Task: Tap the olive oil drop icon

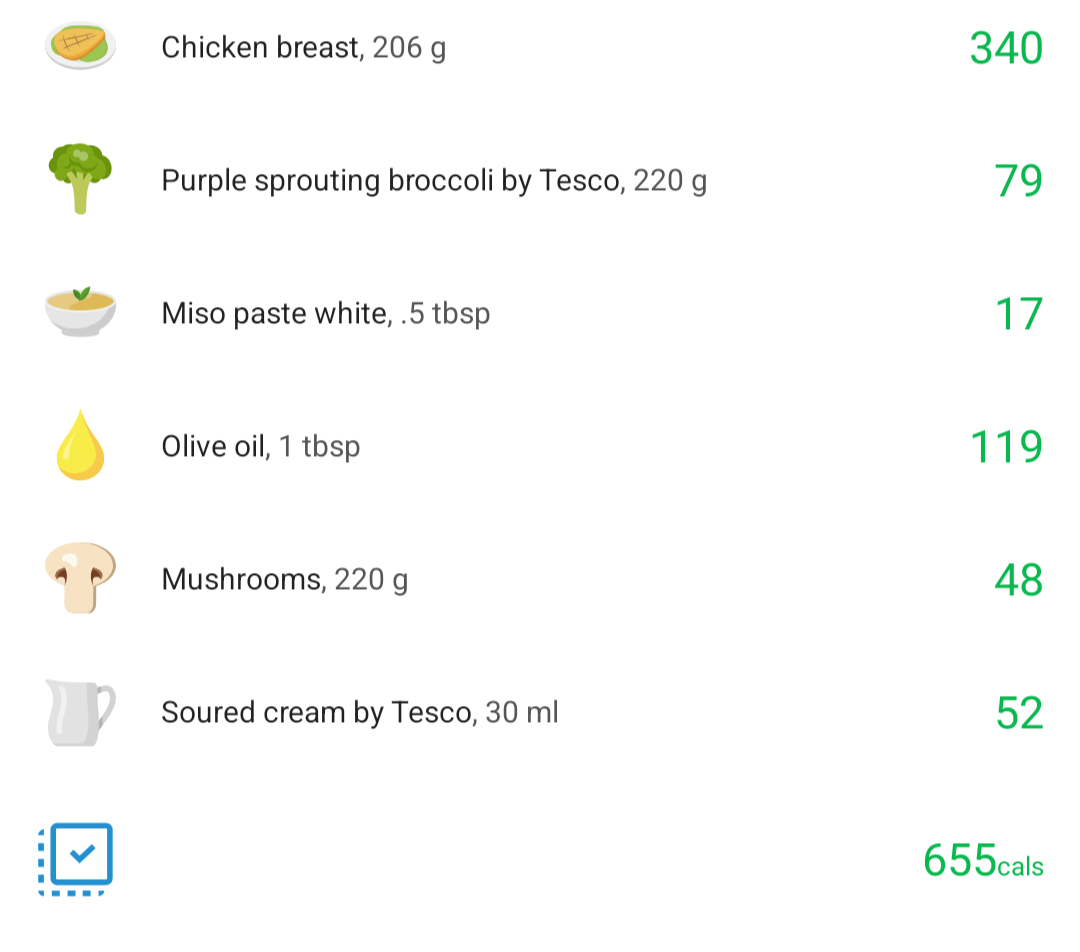Action: (80, 445)
